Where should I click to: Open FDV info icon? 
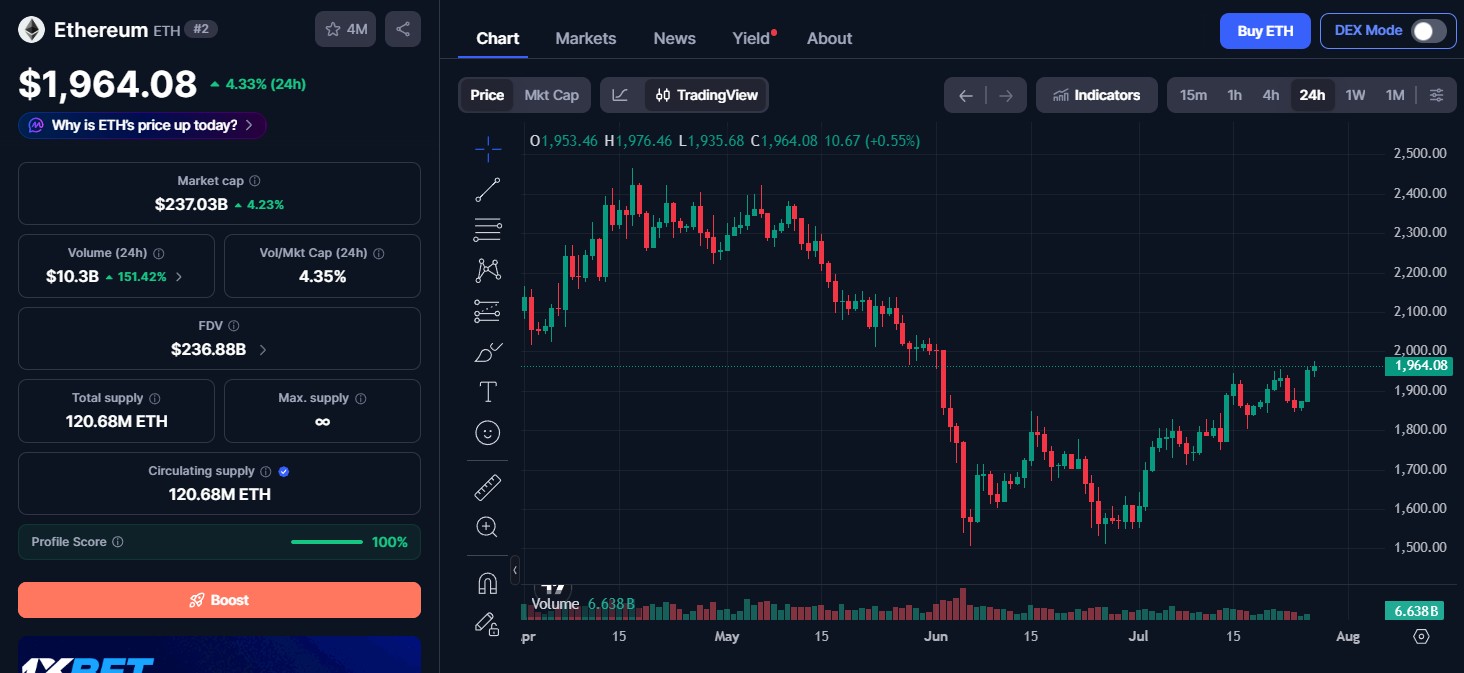click(x=234, y=326)
